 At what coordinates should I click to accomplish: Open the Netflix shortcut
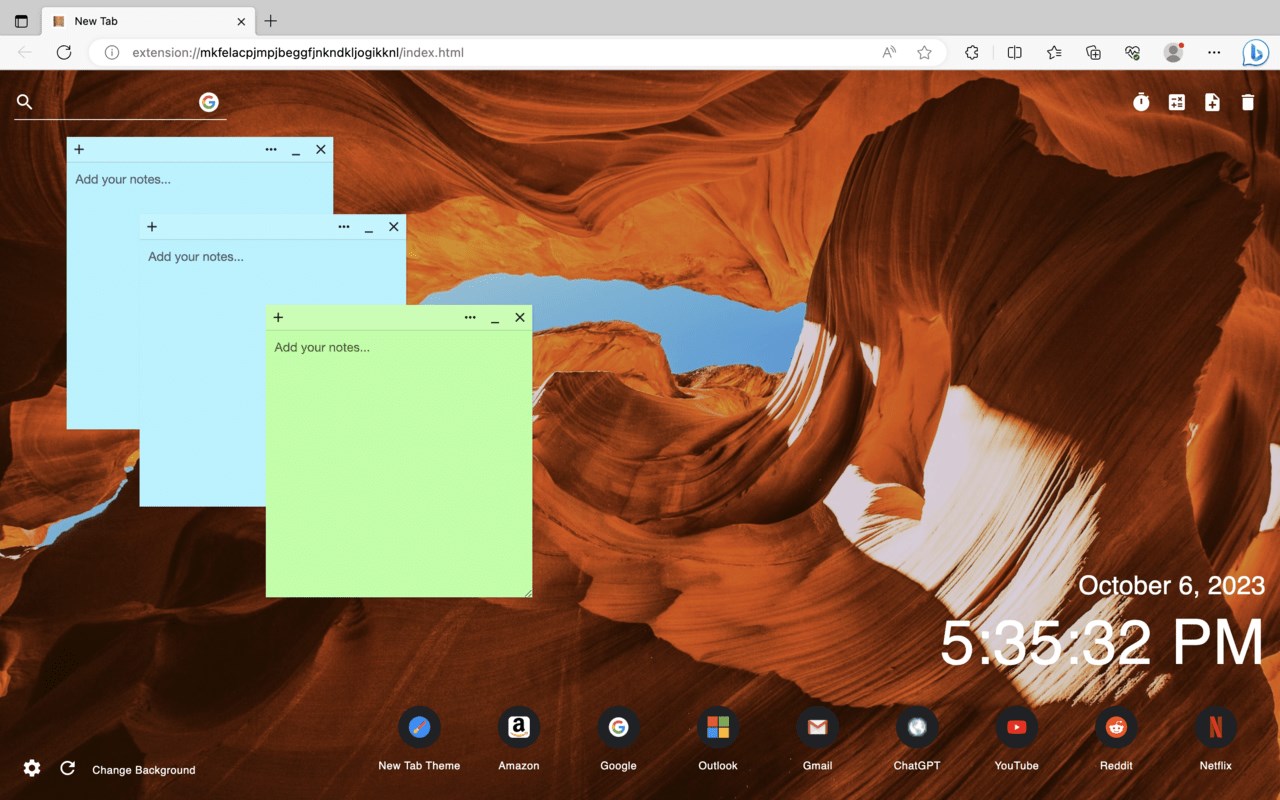point(1216,738)
